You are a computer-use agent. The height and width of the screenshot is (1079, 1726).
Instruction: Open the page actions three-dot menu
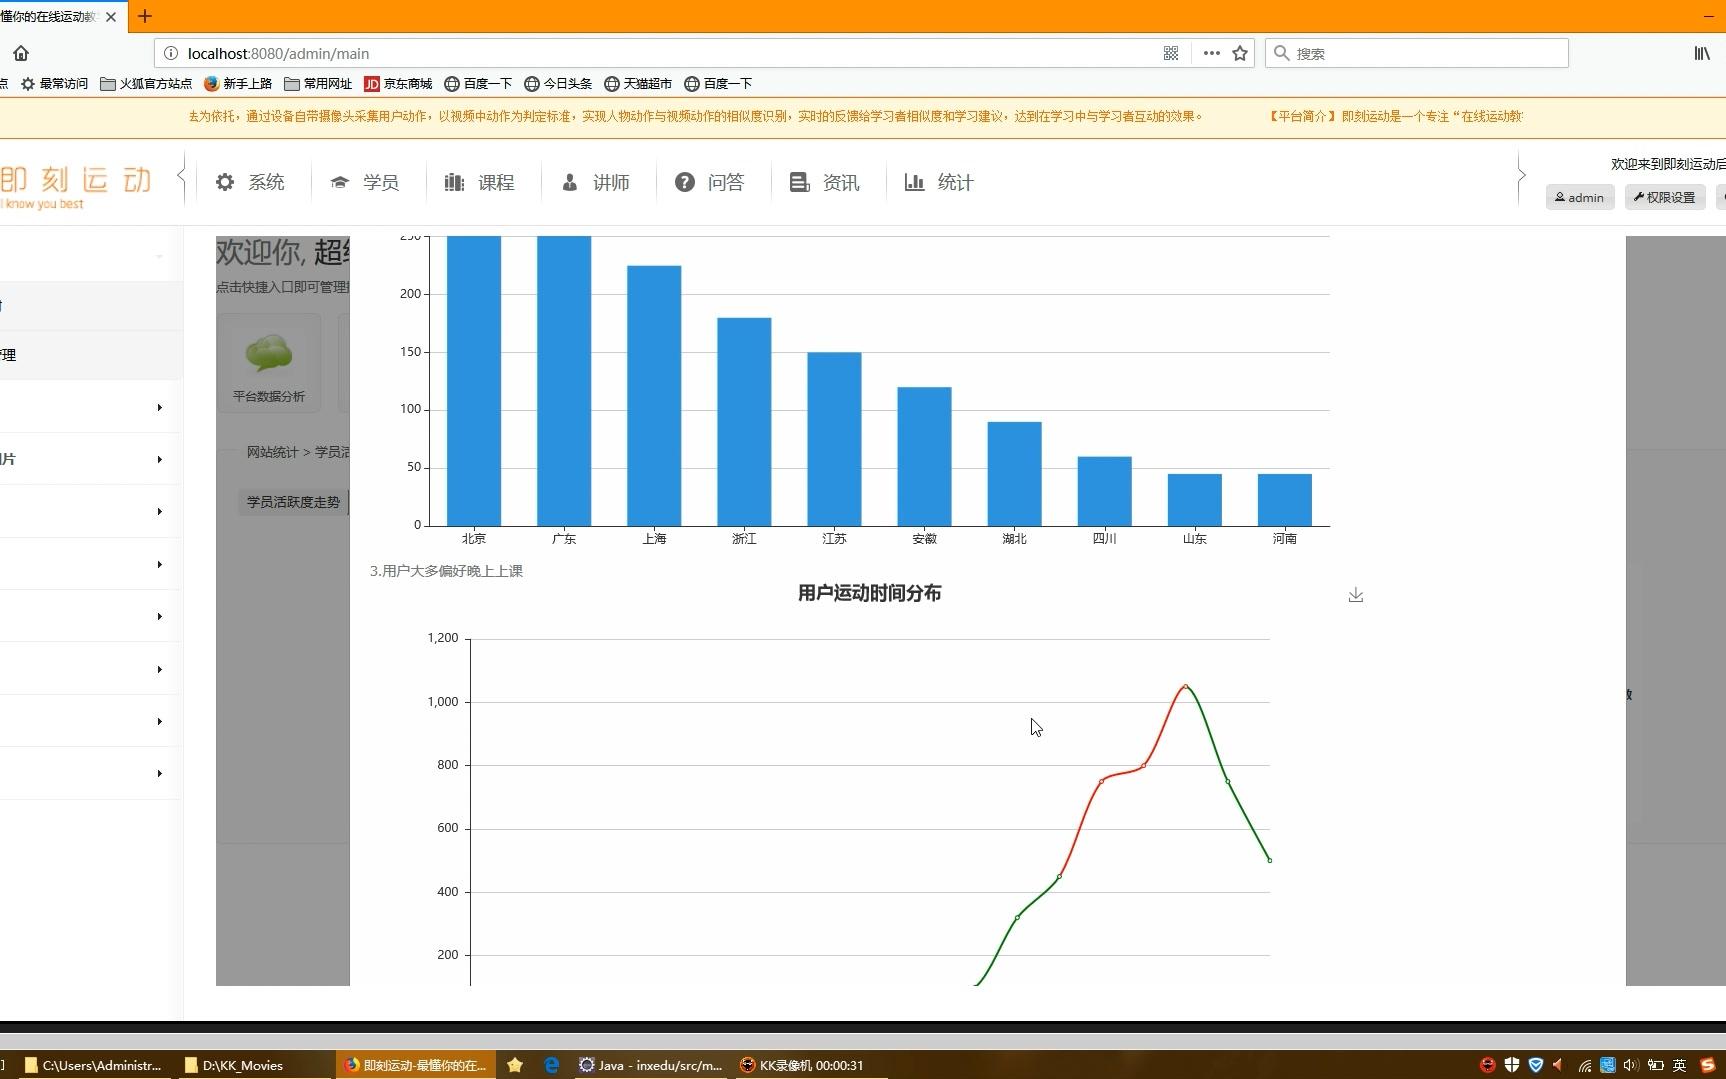(1211, 53)
